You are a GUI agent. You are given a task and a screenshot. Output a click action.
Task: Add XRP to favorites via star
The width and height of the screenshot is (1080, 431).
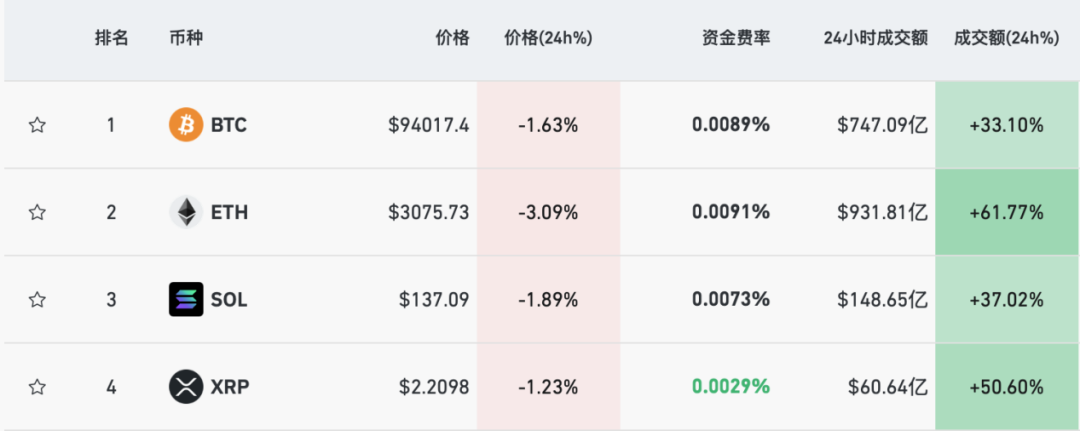[x=37, y=387]
